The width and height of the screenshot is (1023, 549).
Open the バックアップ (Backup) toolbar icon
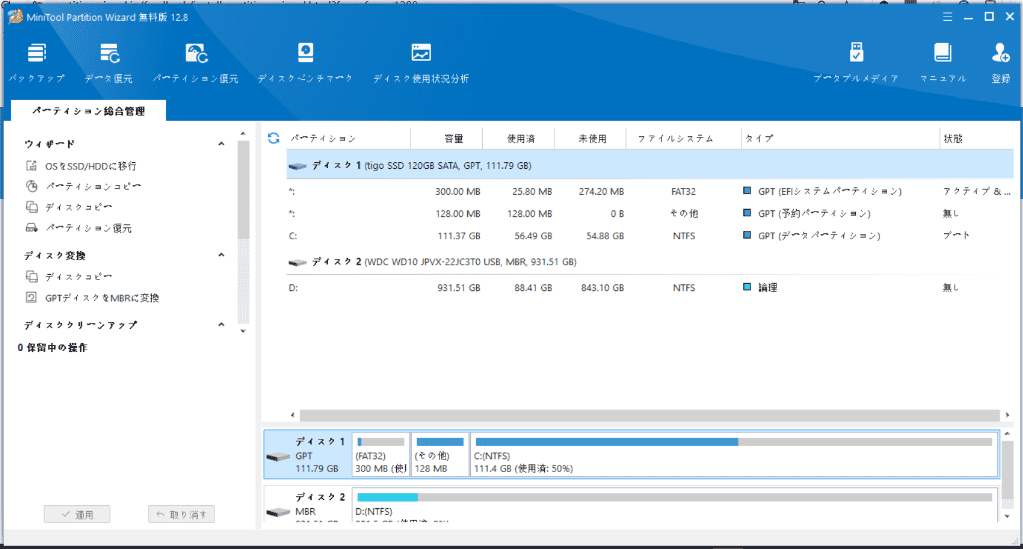pos(37,63)
